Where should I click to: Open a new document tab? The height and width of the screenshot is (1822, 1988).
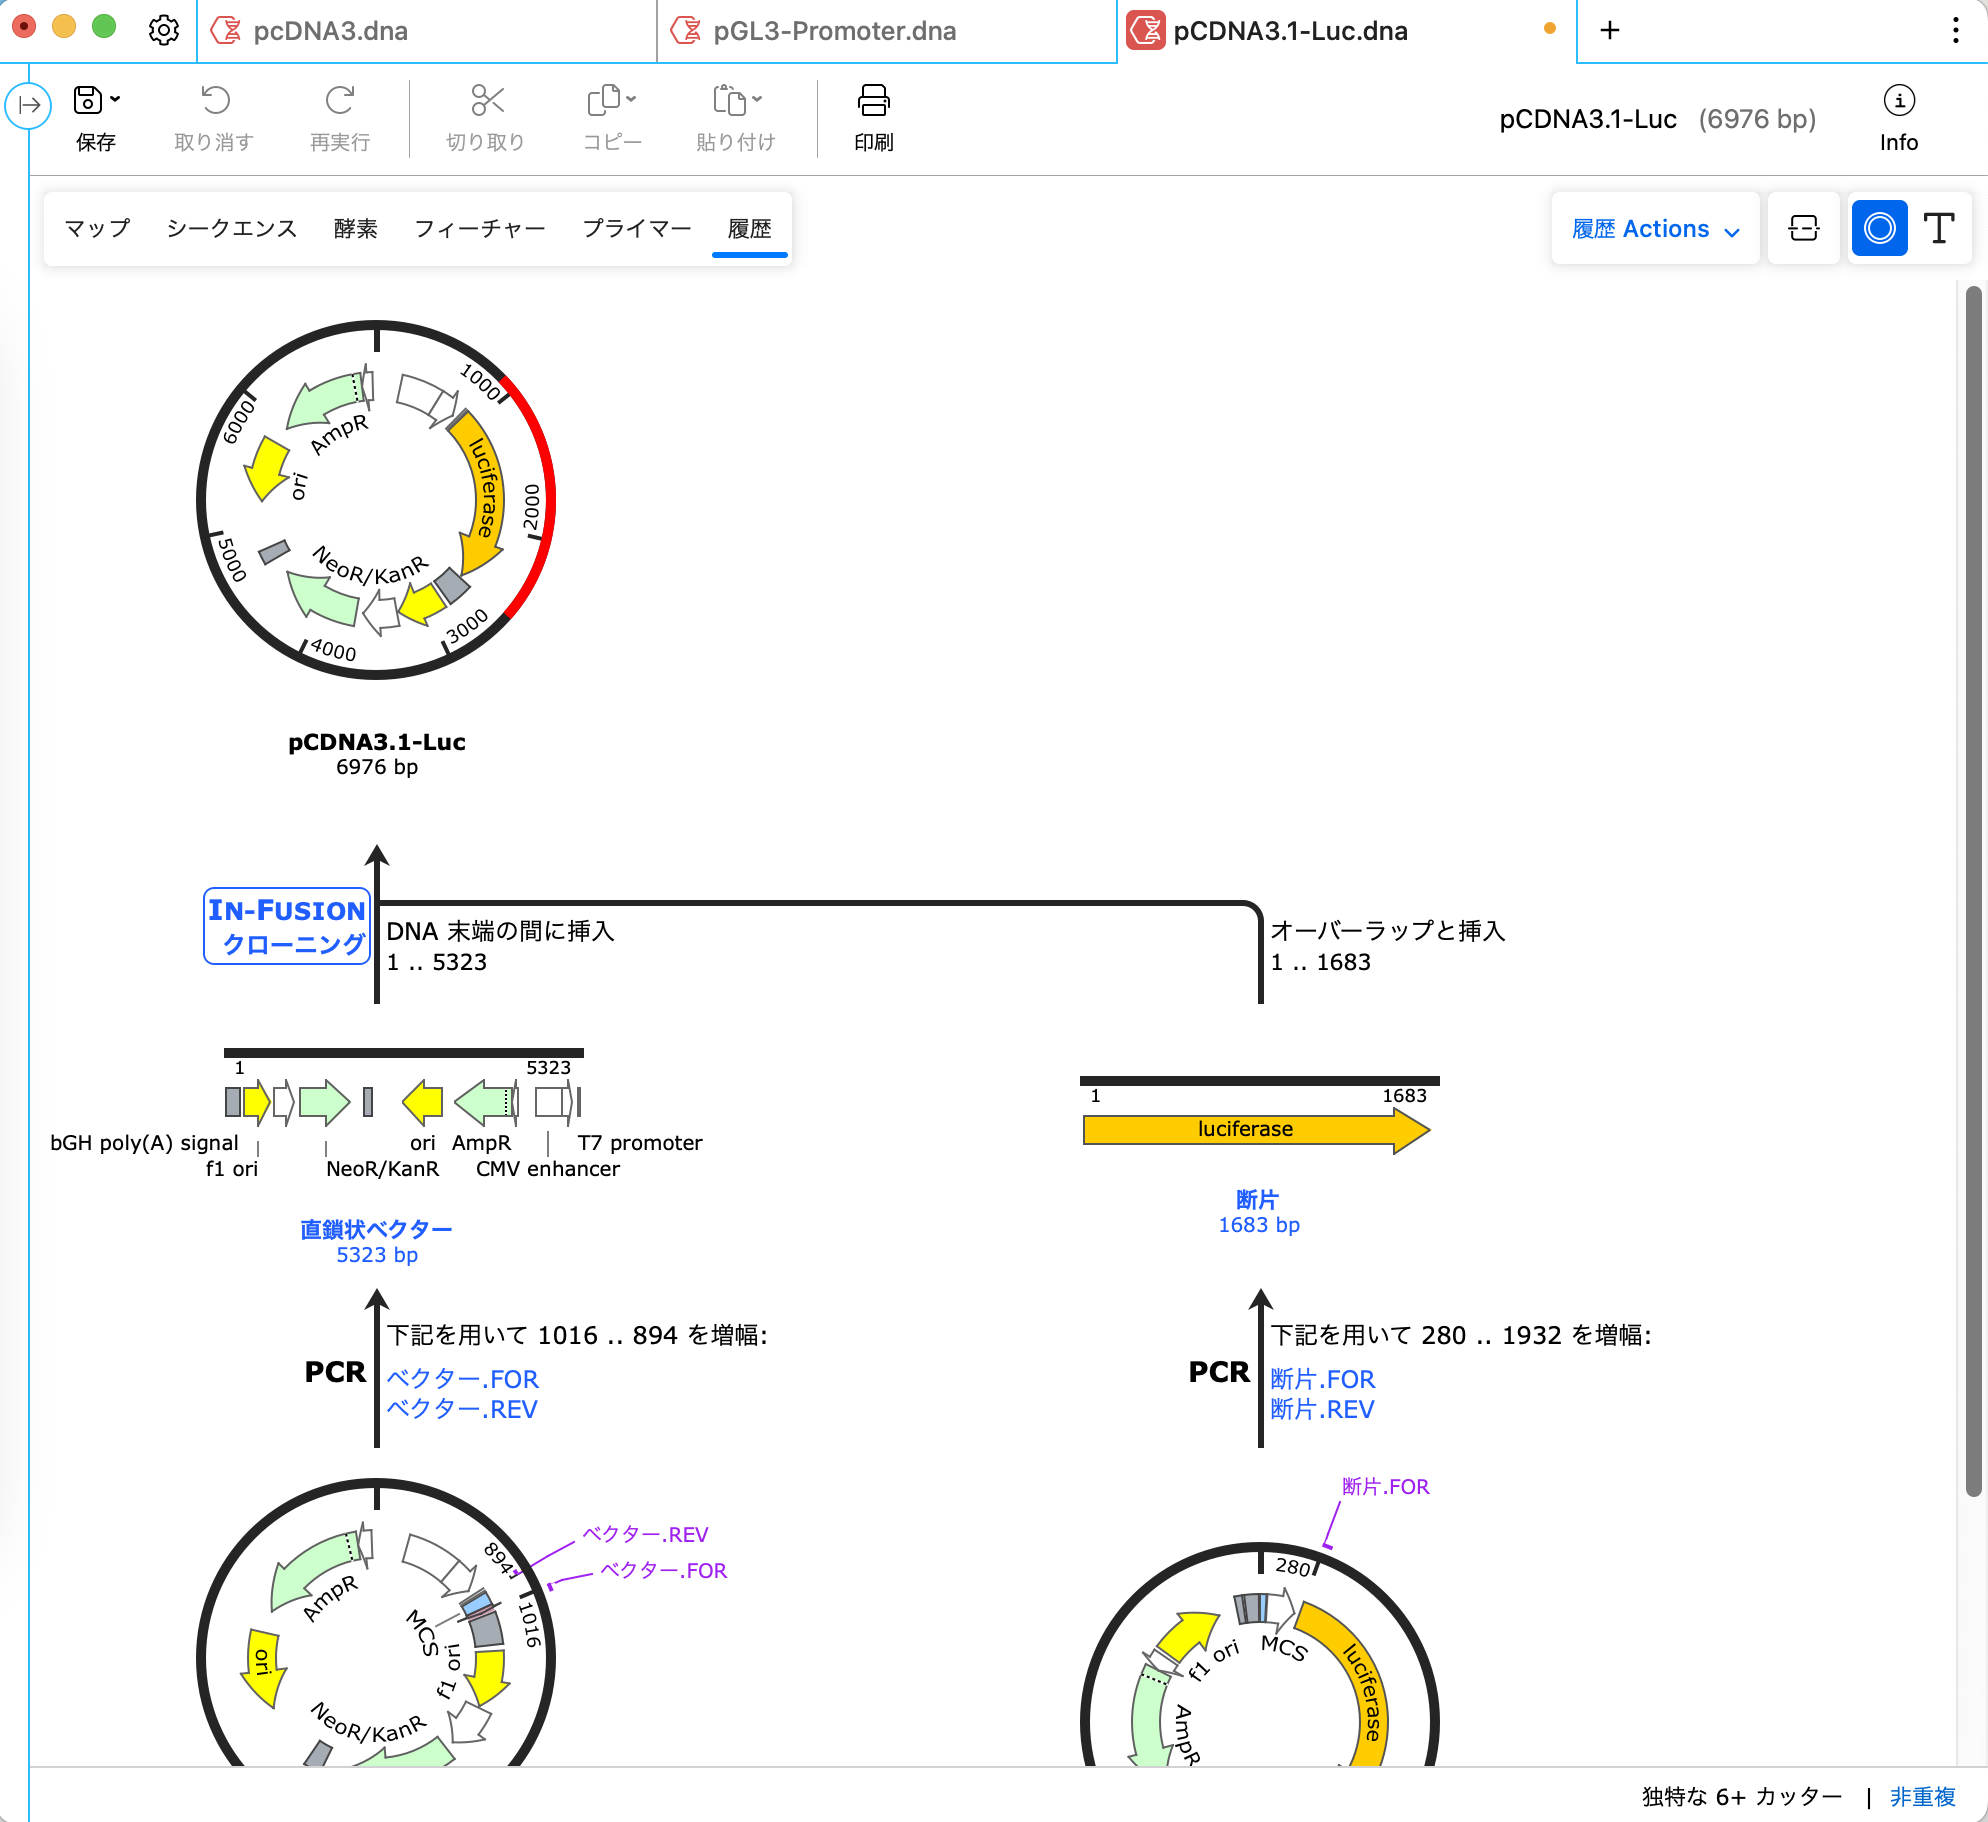click(1609, 30)
